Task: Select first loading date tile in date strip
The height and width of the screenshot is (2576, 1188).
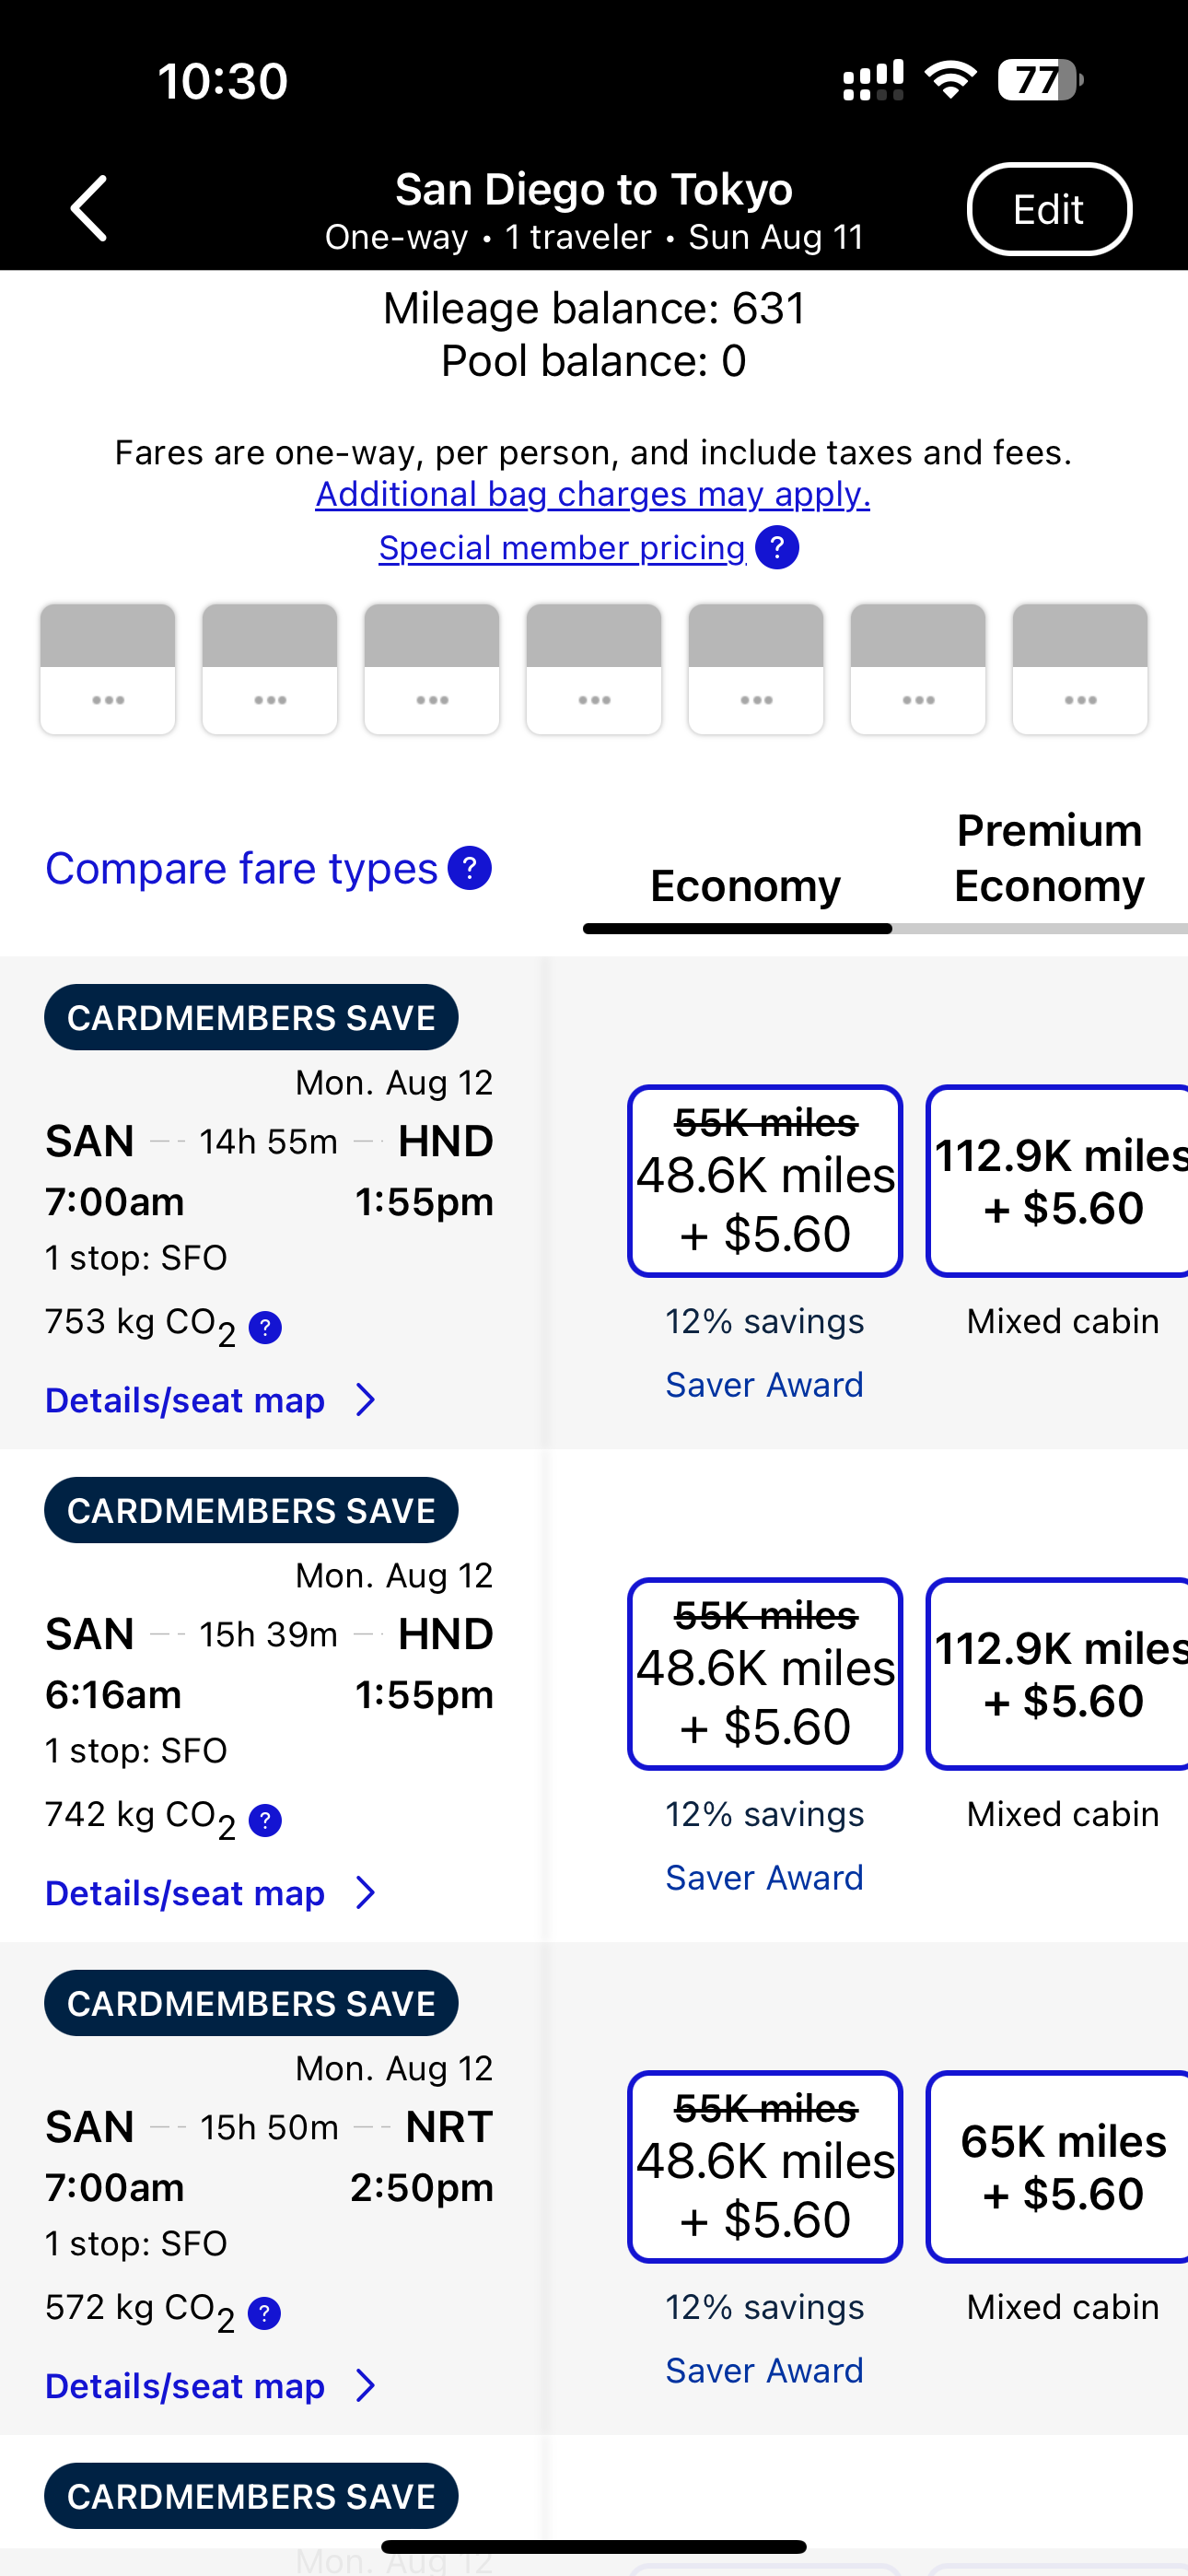Action: (x=108, y=669)
